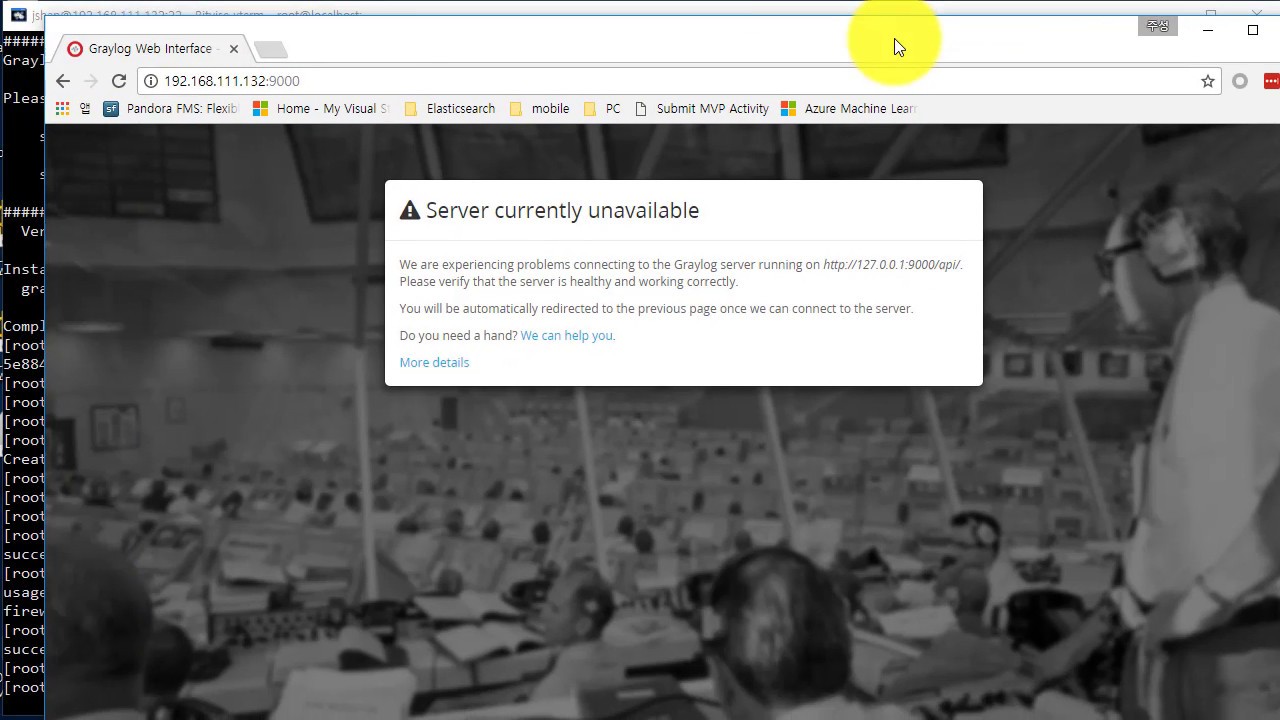The height and width of the screenshot is (720, 1280).
Task: Expand the More details link
Action: pos(434,362)
